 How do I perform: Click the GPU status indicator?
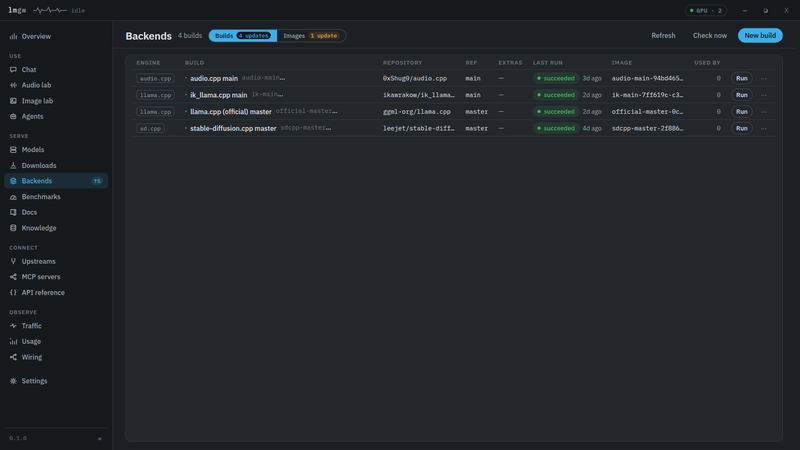[x=706, y=10]
